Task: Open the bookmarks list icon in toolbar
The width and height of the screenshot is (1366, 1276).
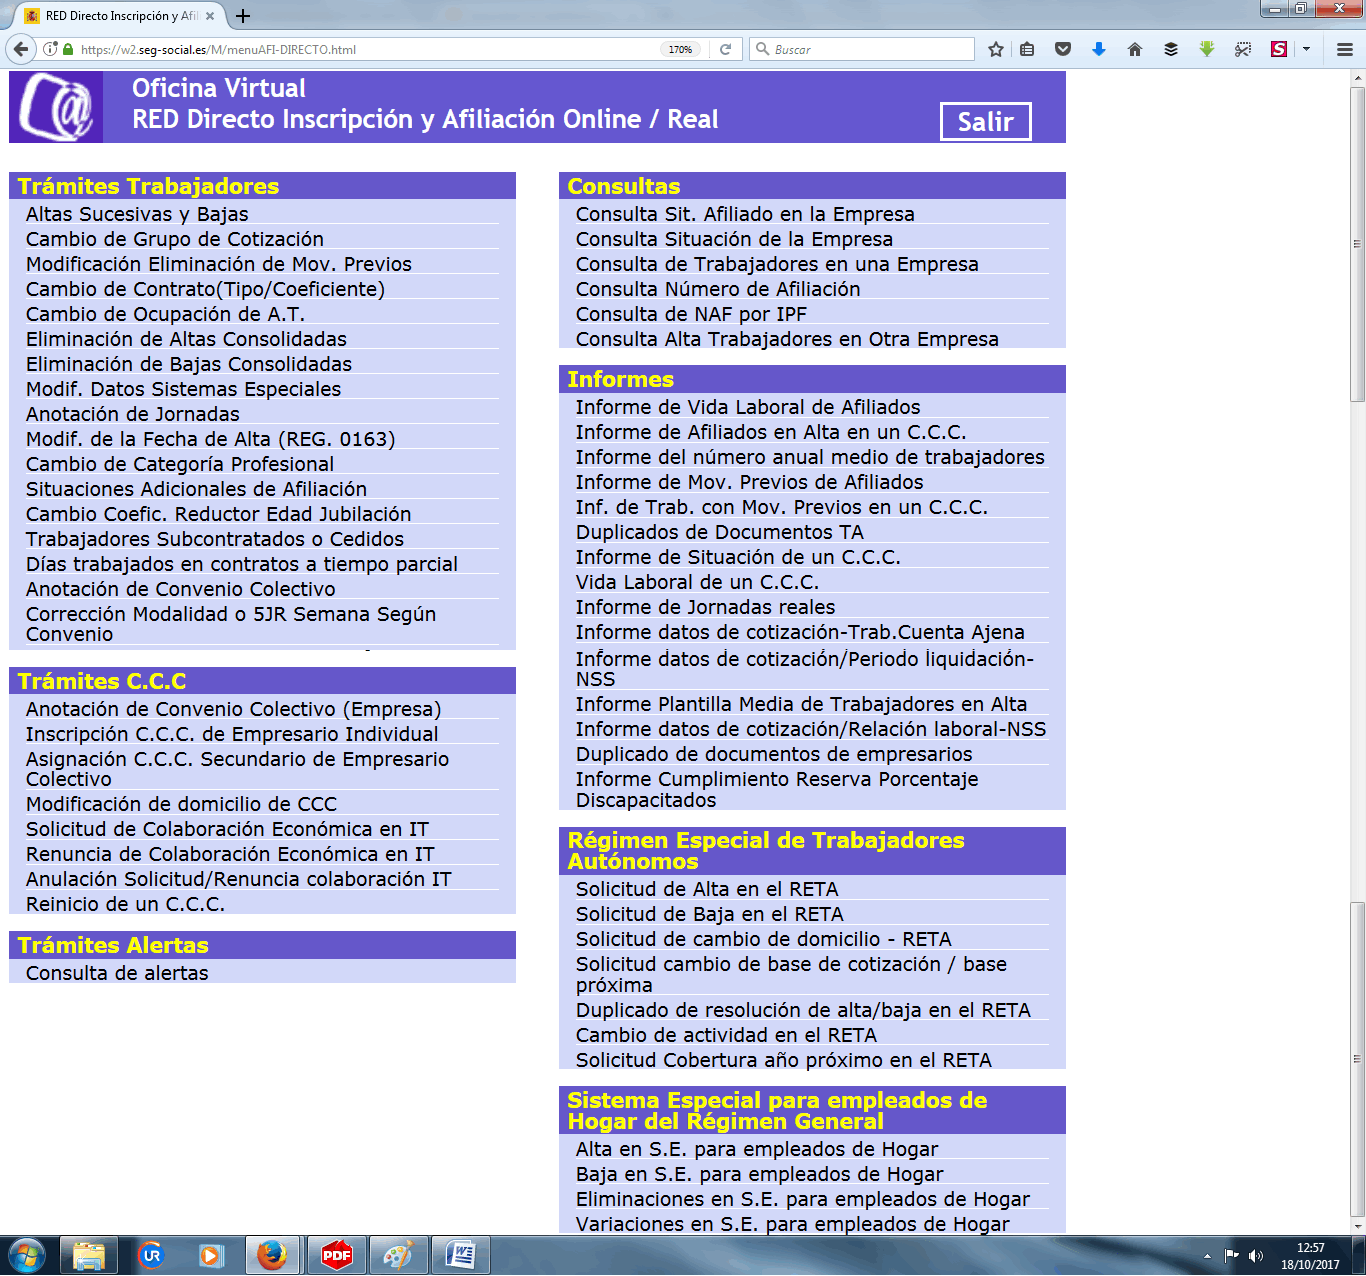Action: (1027, 49)
